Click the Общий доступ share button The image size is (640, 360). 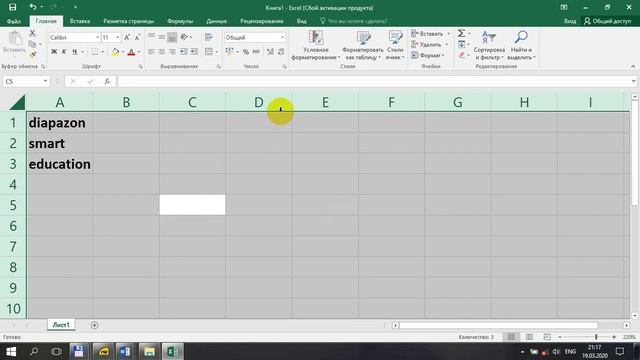(607, 21)
